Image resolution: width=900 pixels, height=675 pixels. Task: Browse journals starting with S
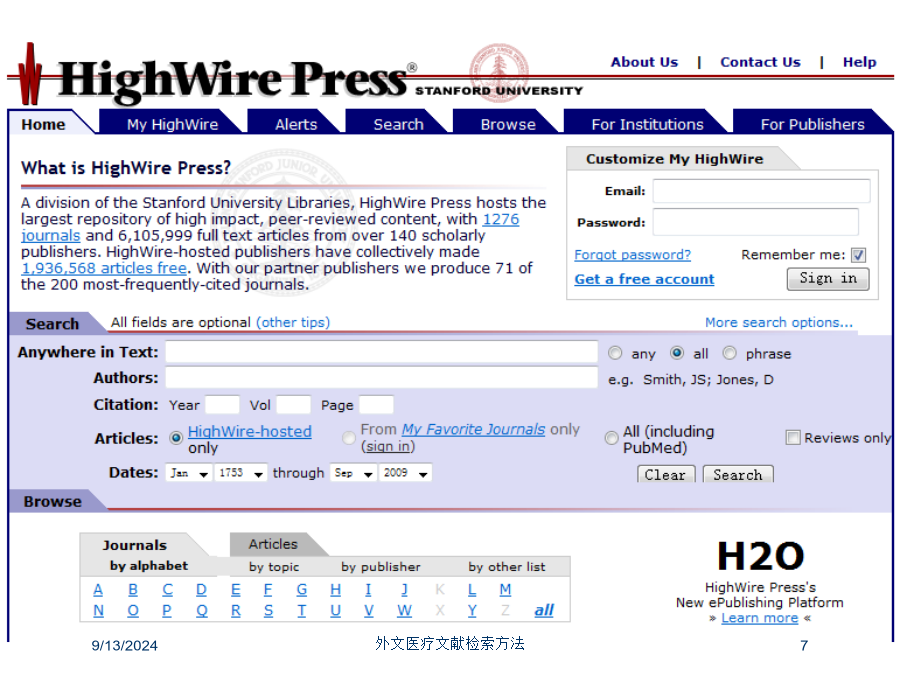[x=269, y=610]
